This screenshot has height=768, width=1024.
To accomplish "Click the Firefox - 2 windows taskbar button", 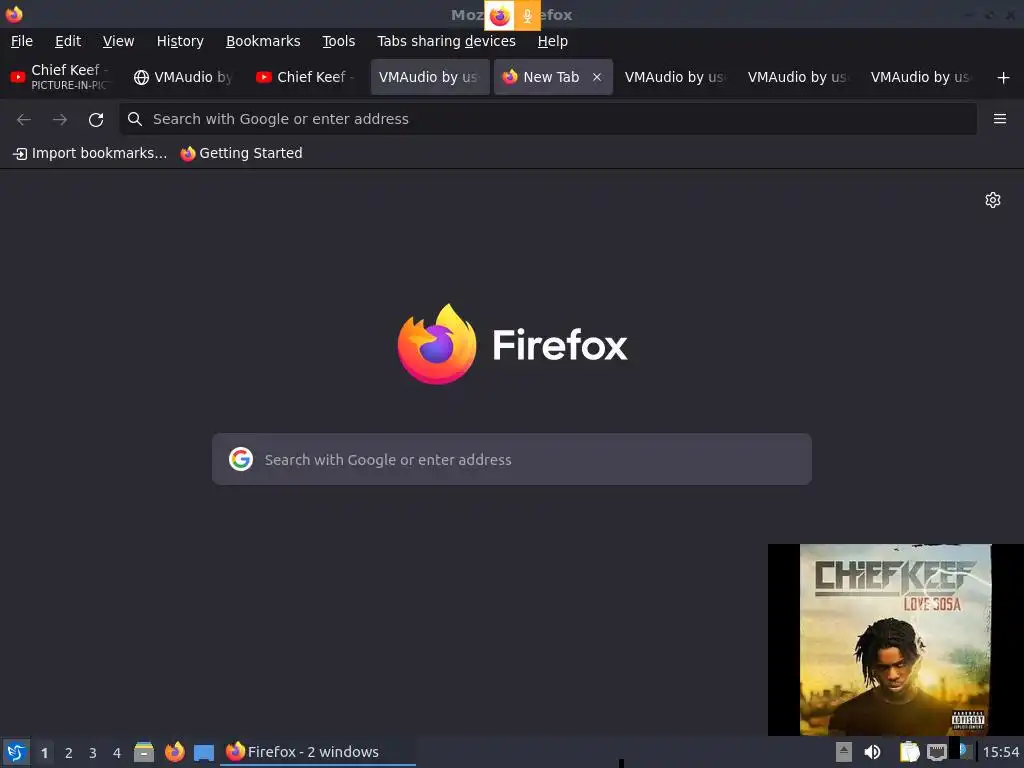I will pyautogui.click(x=317, y=752).
